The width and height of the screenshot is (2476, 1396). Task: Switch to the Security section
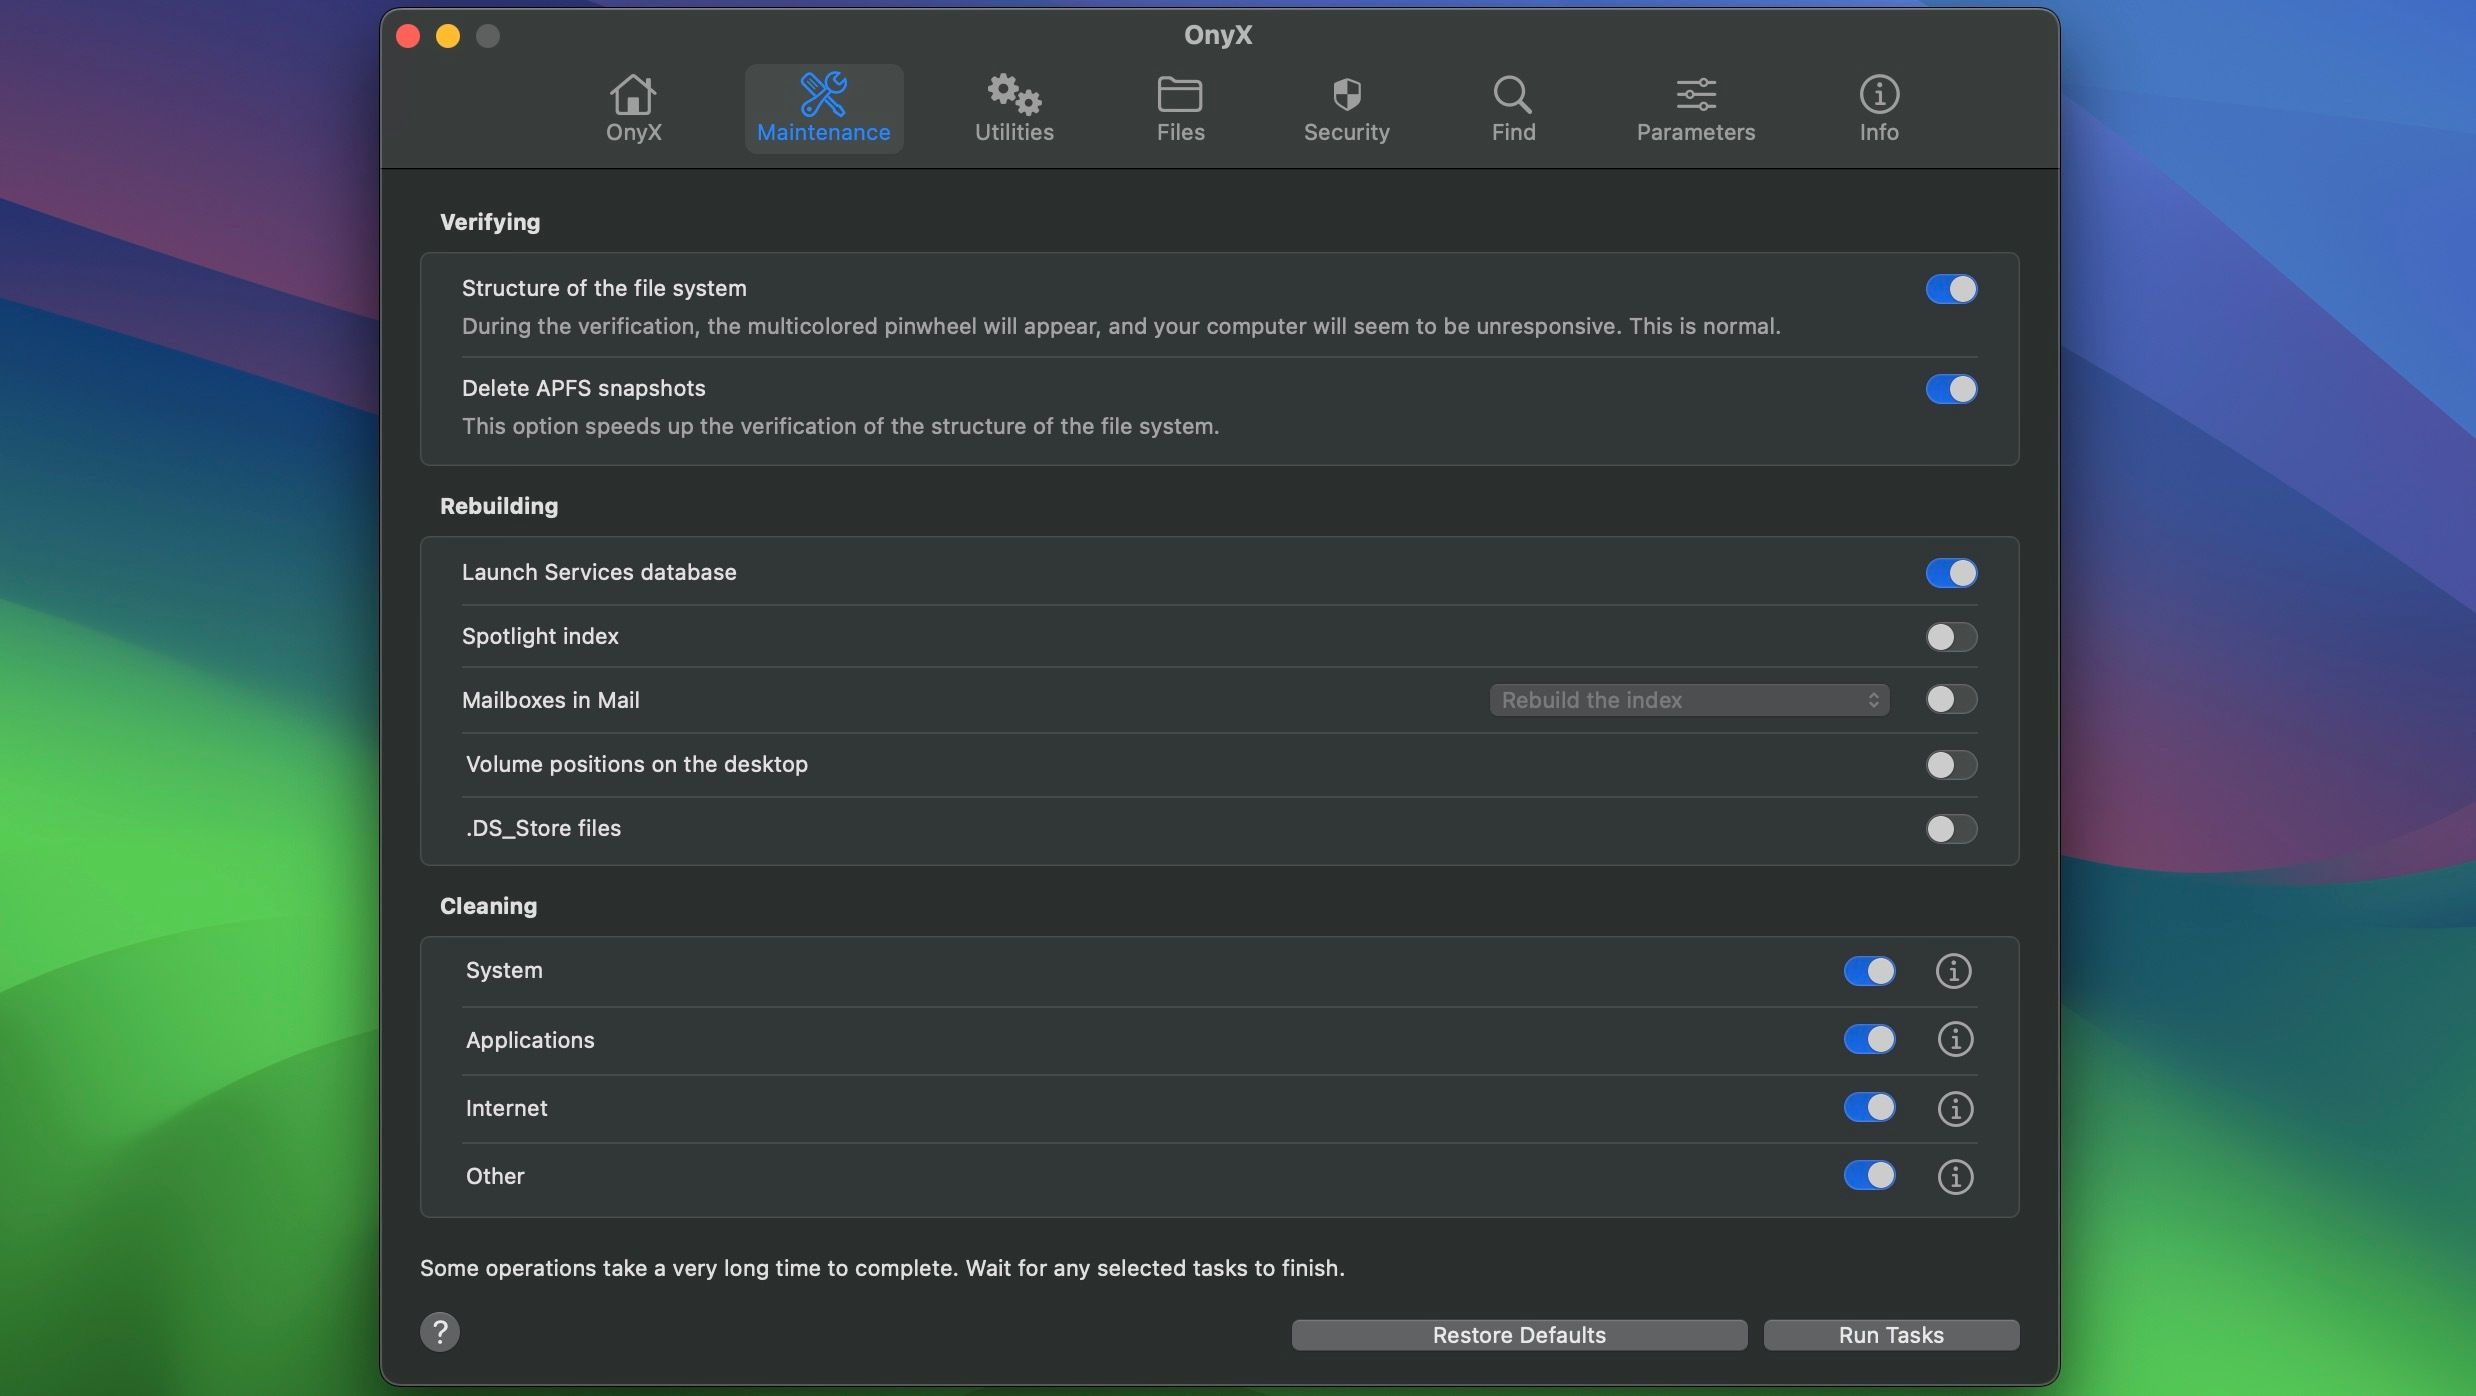[1346, 107]
